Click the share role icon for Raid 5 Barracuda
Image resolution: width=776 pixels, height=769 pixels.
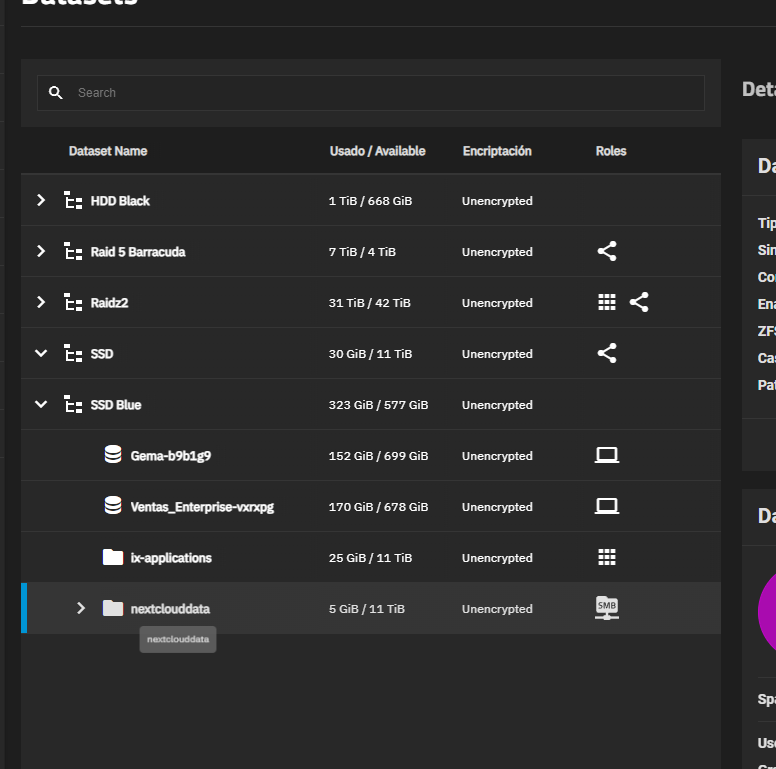[x=607, y=251]
